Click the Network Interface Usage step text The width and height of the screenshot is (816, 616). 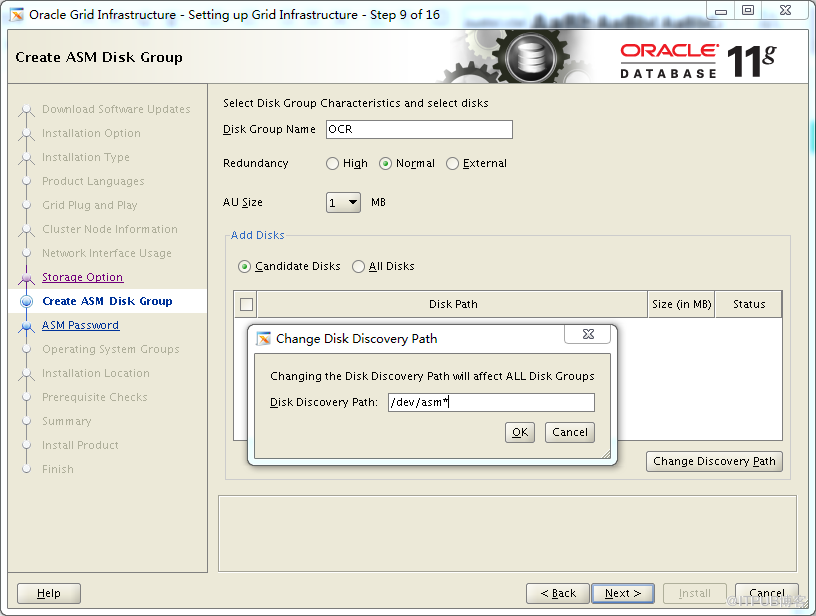click(107, 253)
